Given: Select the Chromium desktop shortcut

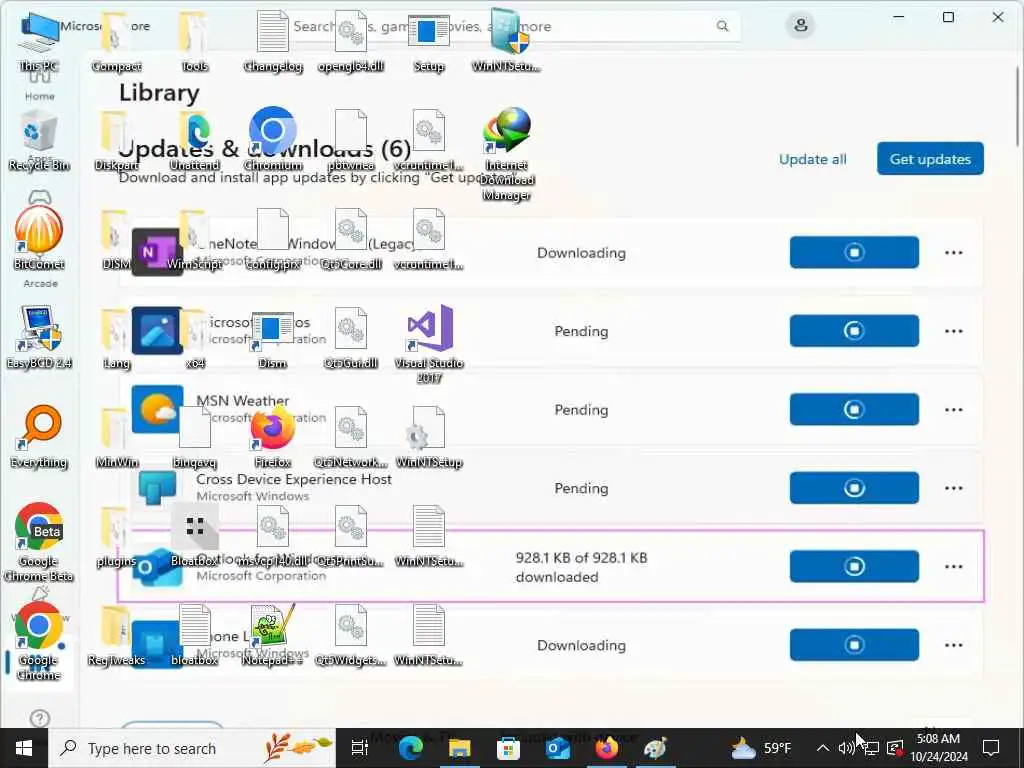Looking at the screenshot, I should (x=272, y=140).
